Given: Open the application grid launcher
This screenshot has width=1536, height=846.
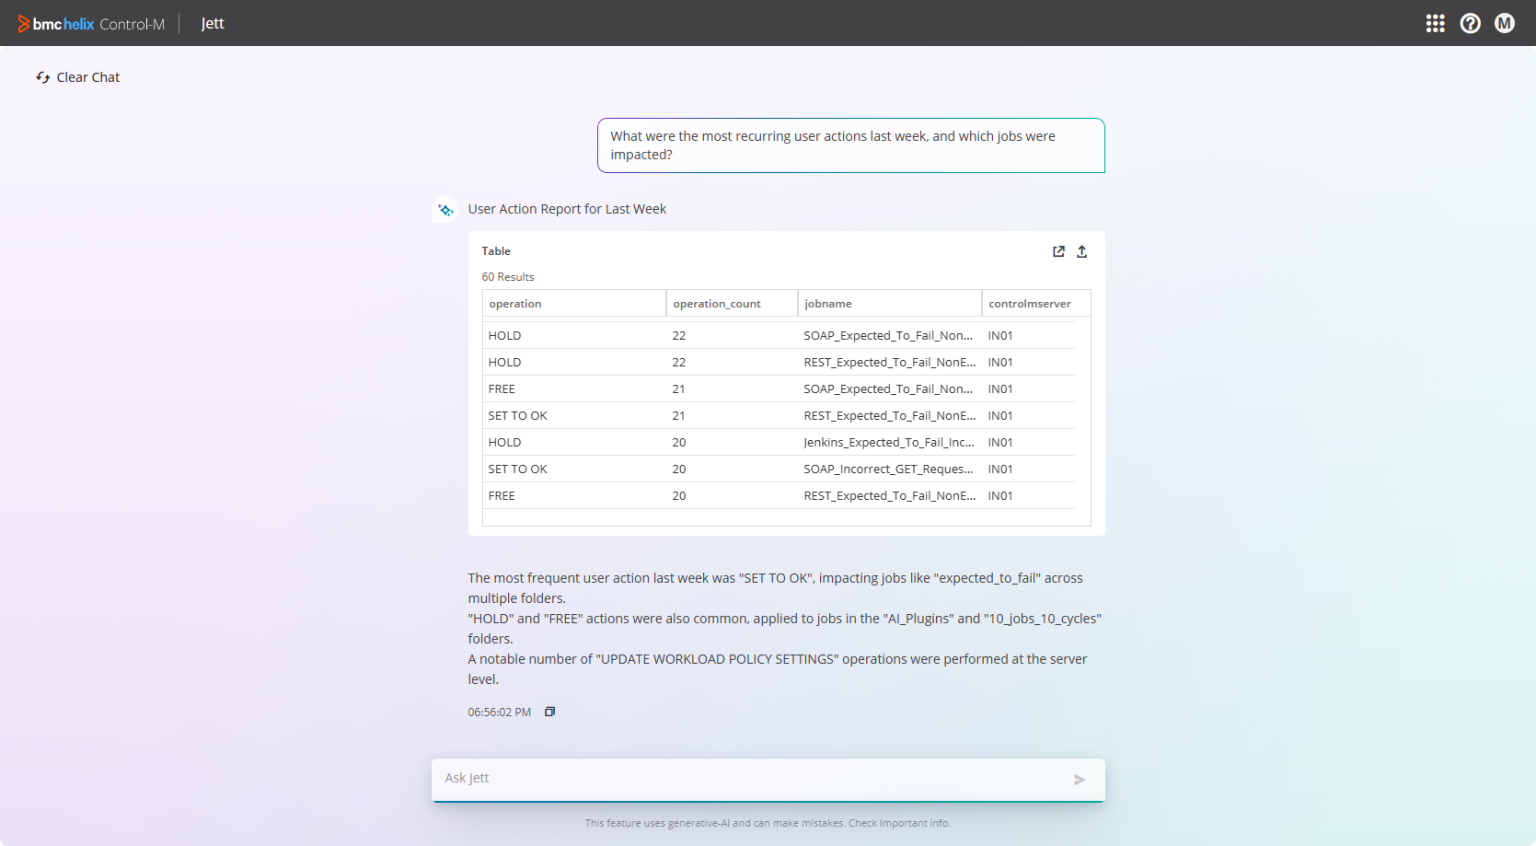Looking at the screenshot, I should pos(1435,22).
